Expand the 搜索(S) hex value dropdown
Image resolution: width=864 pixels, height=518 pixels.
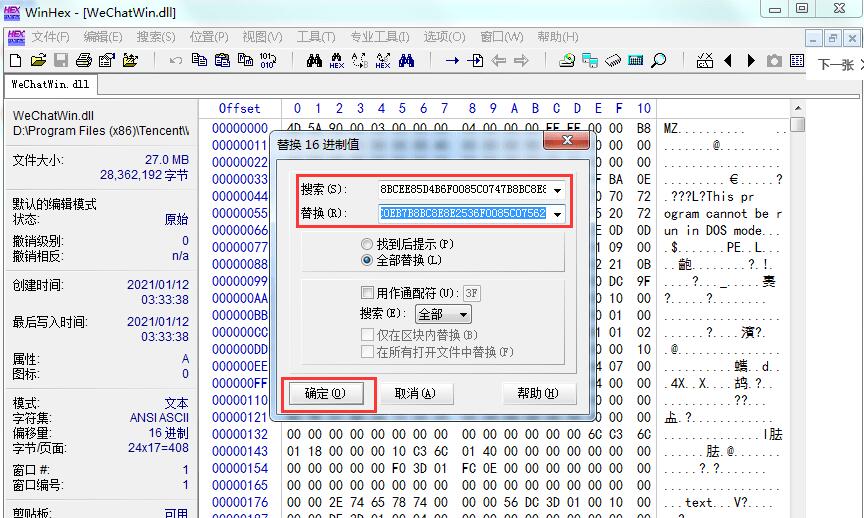pyautogui.click(x=556, y=189)
